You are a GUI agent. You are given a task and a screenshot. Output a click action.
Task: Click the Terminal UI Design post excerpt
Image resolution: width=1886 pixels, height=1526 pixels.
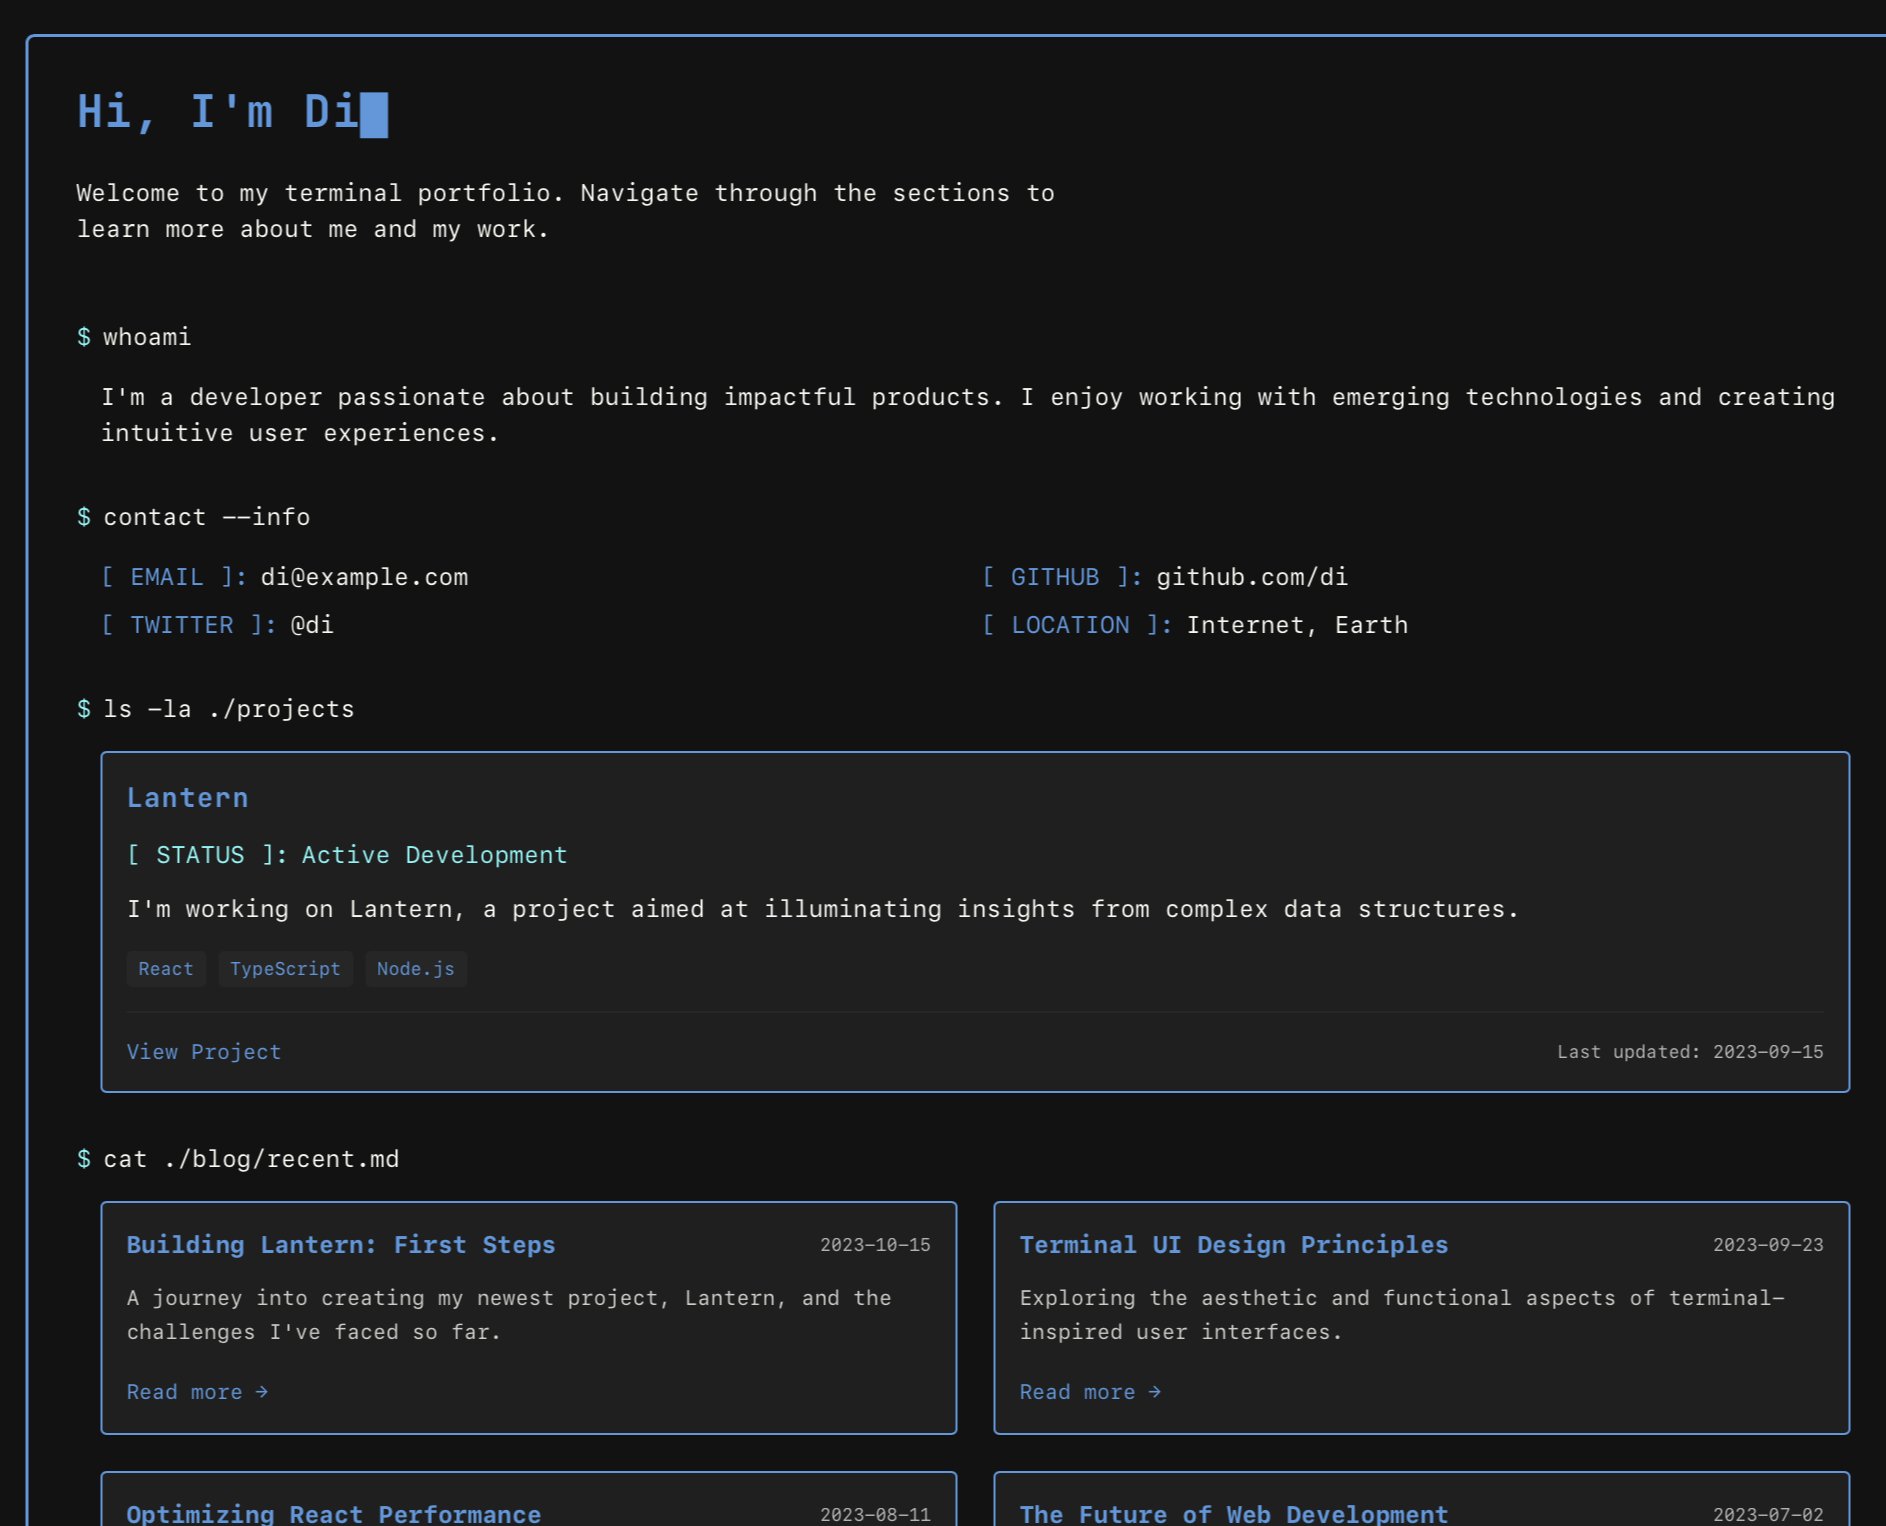tap(1402, 1315)
